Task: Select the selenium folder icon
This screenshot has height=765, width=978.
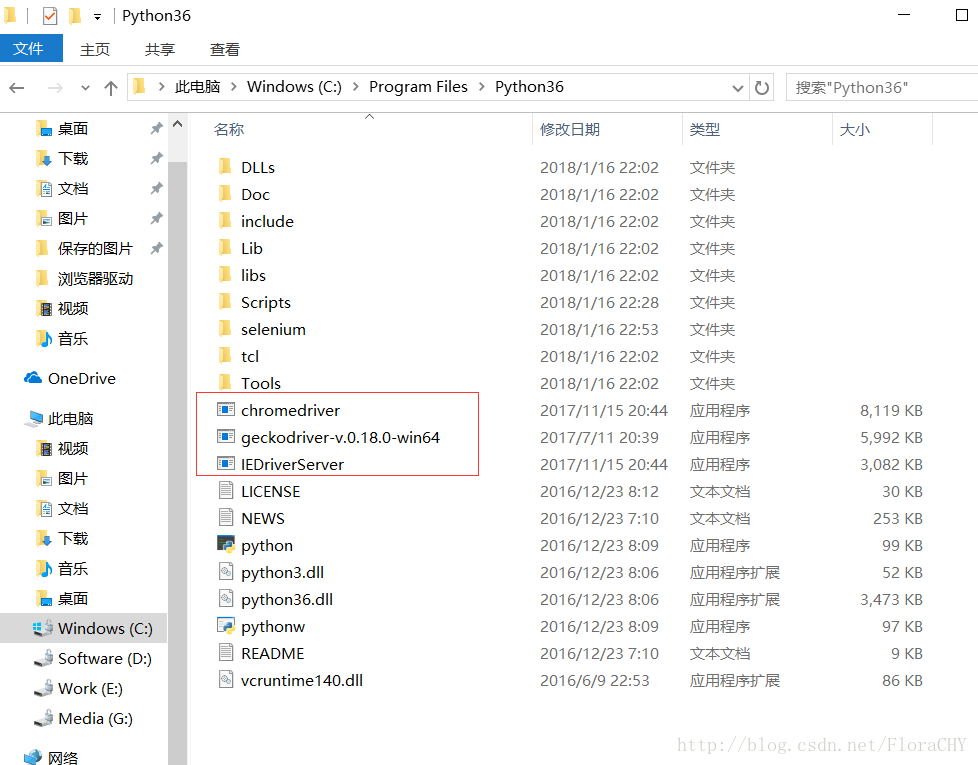Action: coord(225,329)
